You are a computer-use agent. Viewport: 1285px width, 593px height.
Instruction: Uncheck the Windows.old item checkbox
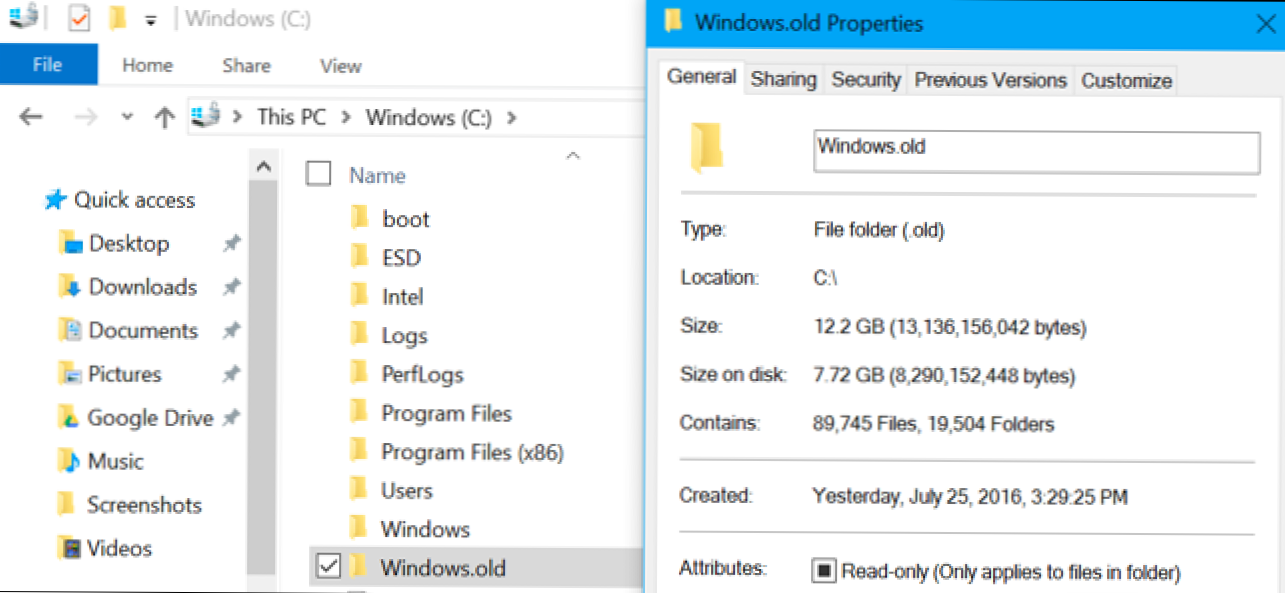click(x=327, y=567)
